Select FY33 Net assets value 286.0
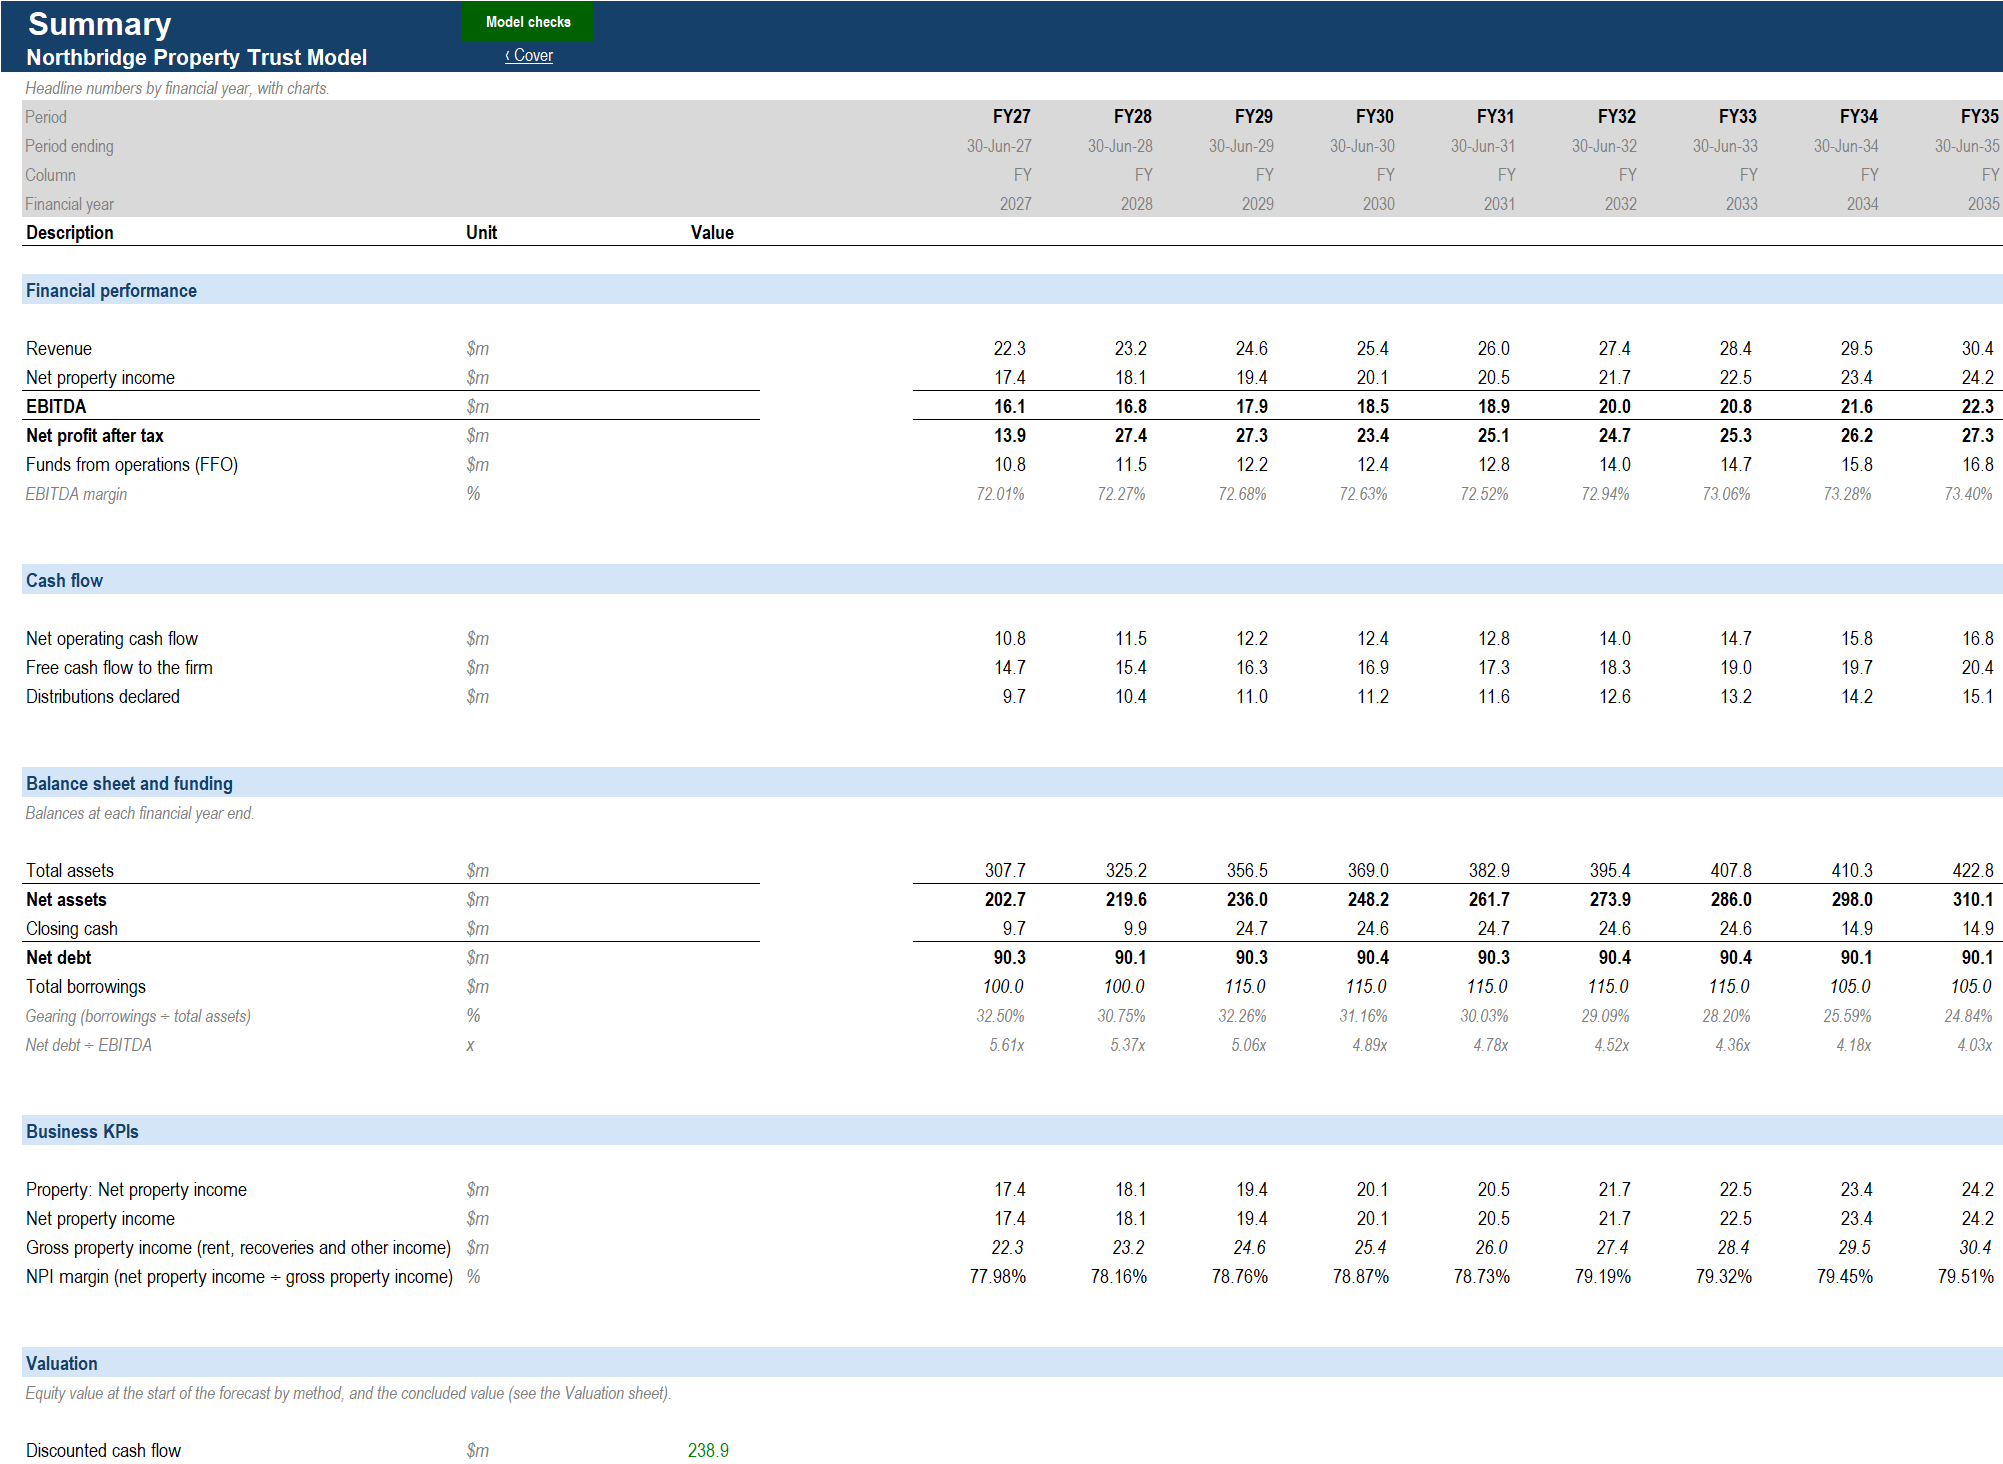The width and height of the screenshot is (2003, 1464). point(1730,900)
